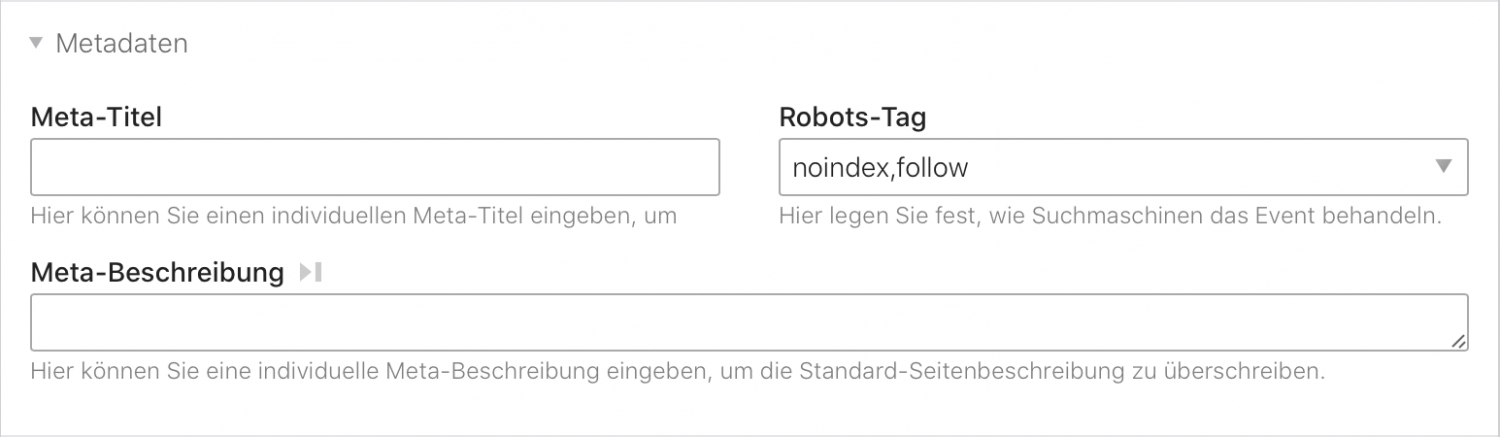
Task: Click the Robots-Tag field label
Action: (852, 117)
